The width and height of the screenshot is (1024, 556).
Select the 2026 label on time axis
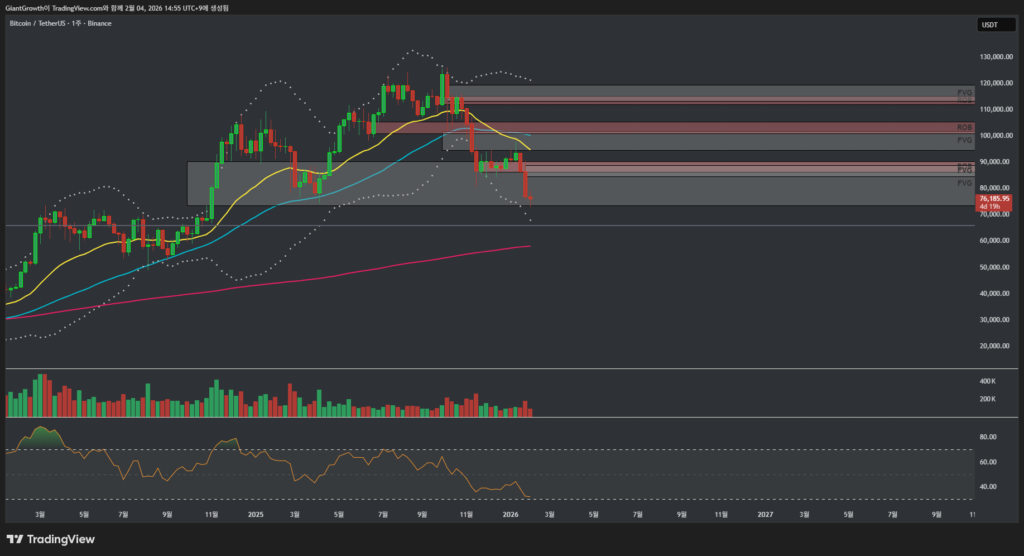click(510, 514)
